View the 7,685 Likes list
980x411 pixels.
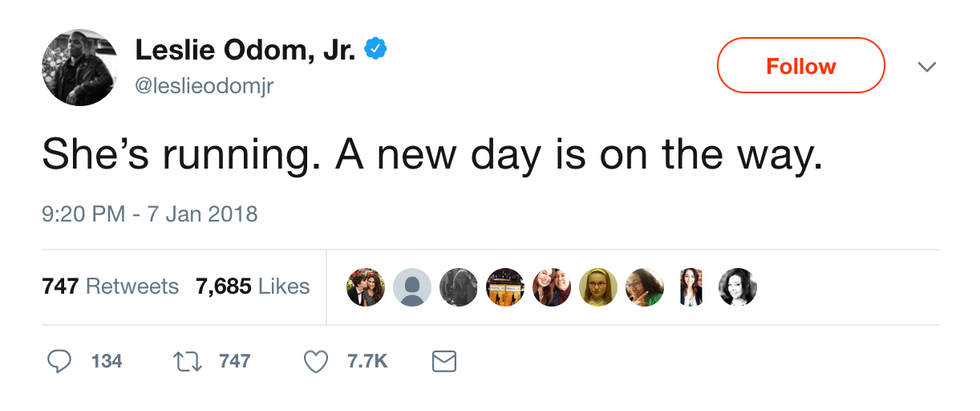click(x=253, y=286)
